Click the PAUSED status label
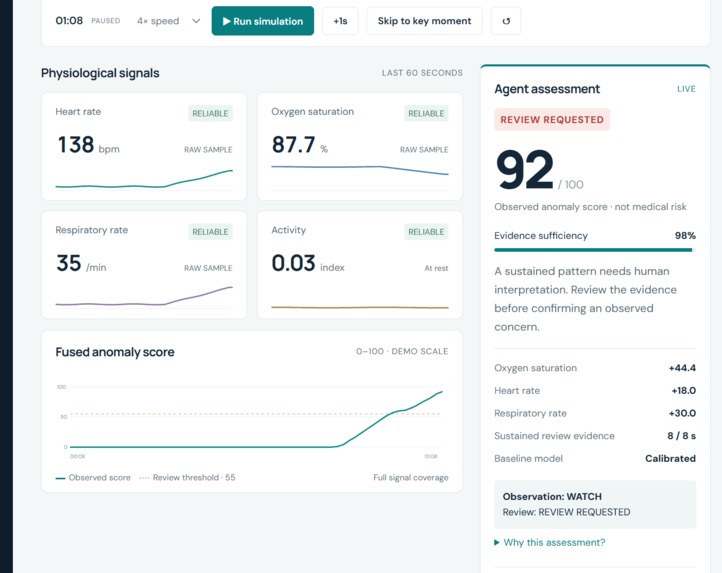722x573 pixels. pos(105,21)
